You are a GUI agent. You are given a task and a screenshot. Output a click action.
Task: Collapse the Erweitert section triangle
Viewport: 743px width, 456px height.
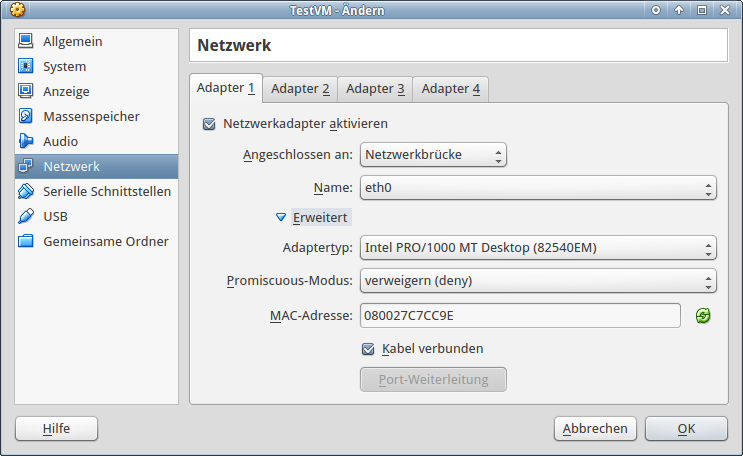[x=281, y=216]
